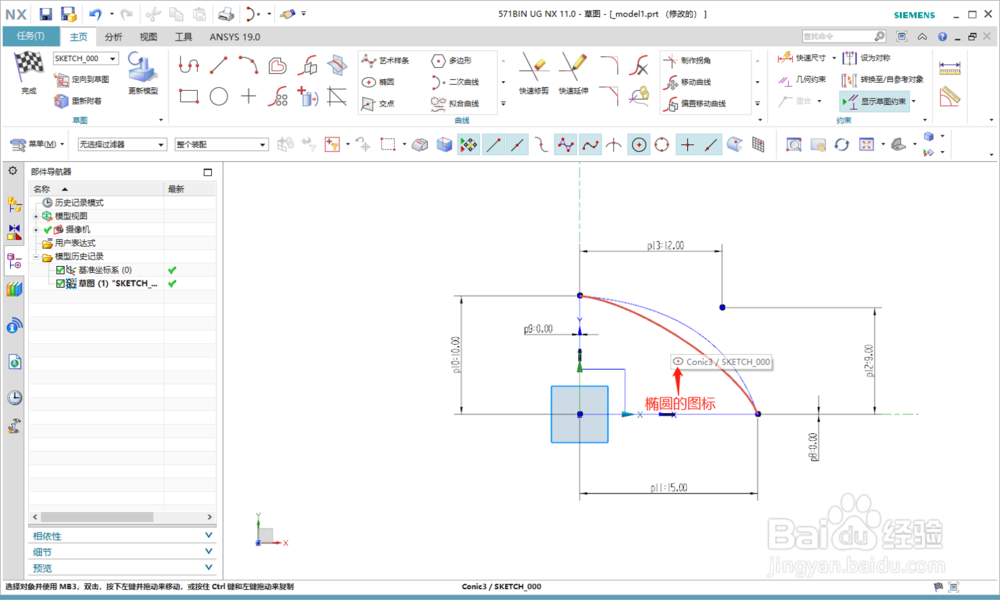Toggle intersection snap point option

[x=614, y=145]
